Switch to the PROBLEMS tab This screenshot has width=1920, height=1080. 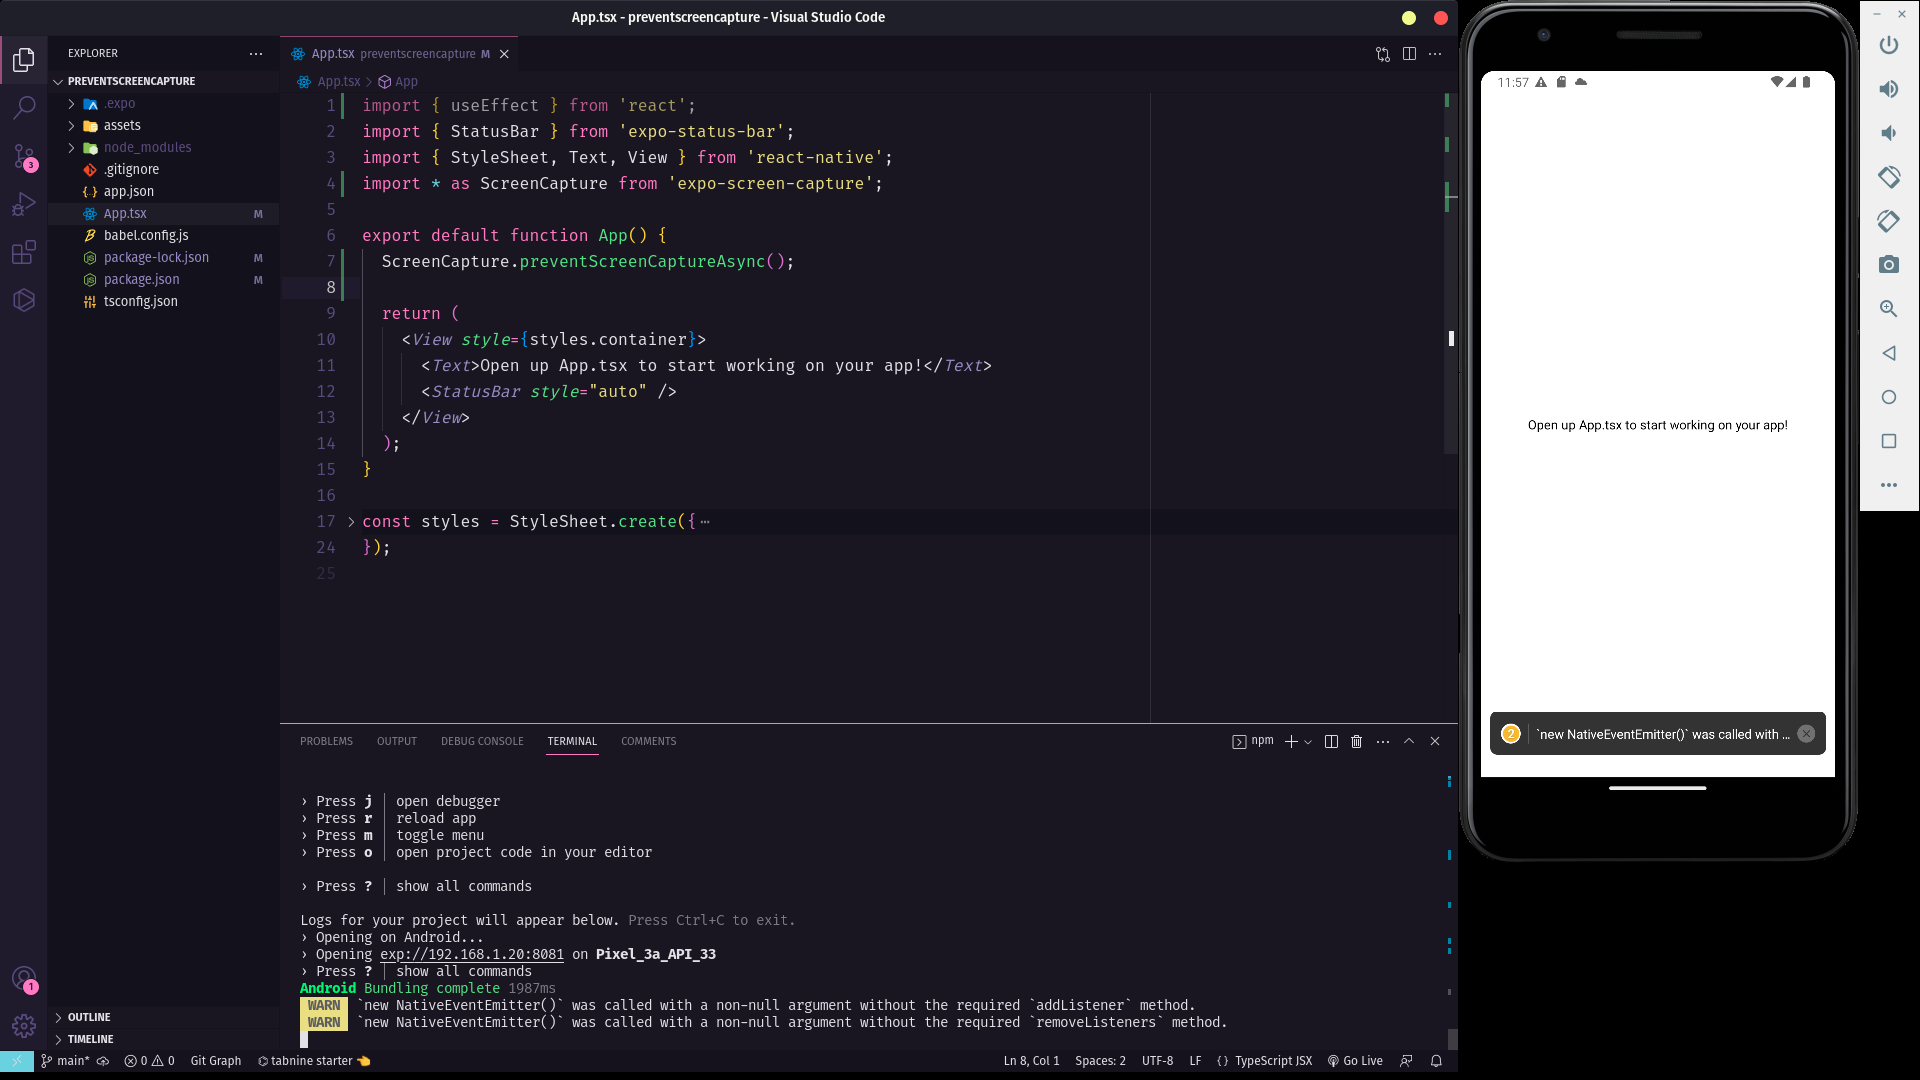[326, 741]
